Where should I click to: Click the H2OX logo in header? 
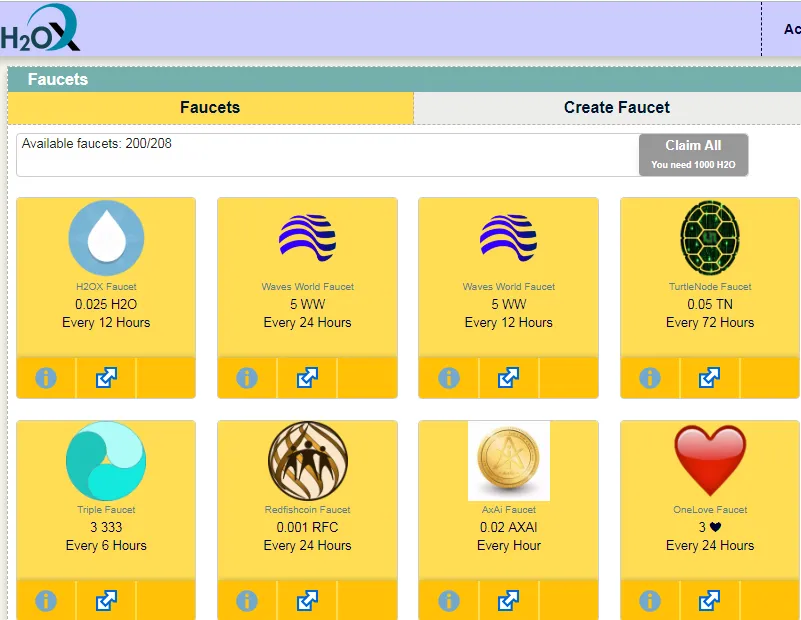[x=40, y=28]
